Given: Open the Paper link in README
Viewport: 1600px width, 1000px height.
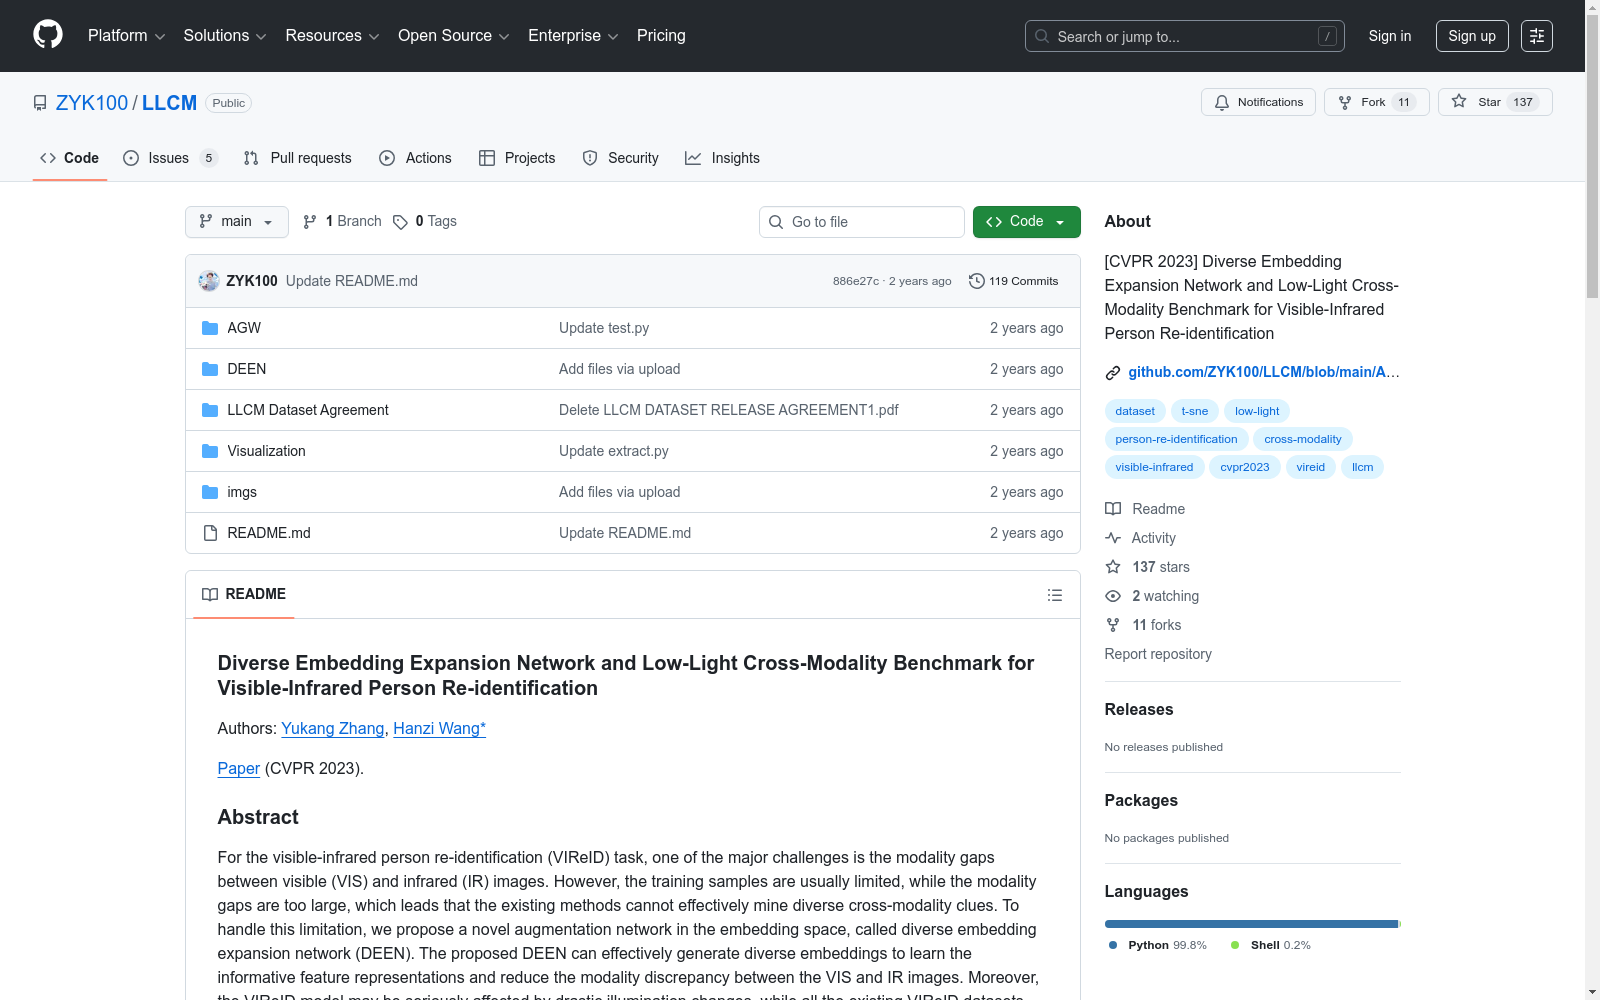Looking at the screenshot, I should tap(239, 769).
